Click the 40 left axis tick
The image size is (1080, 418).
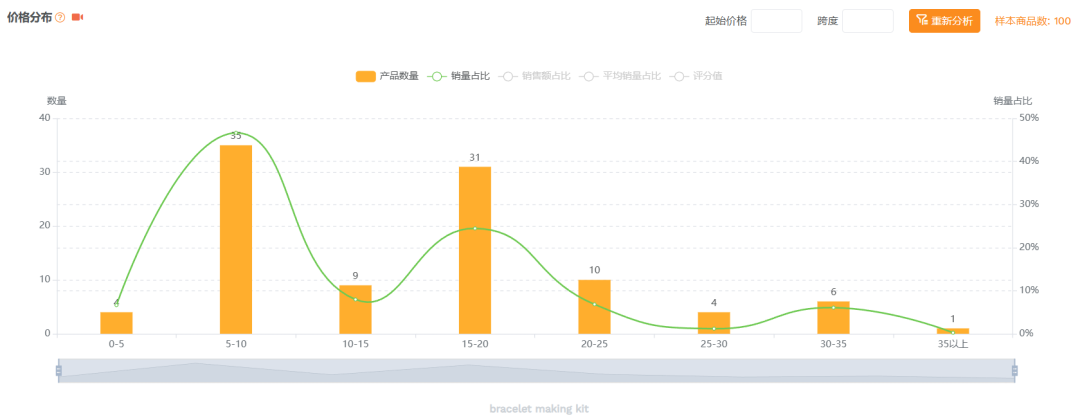pos(45,118)
